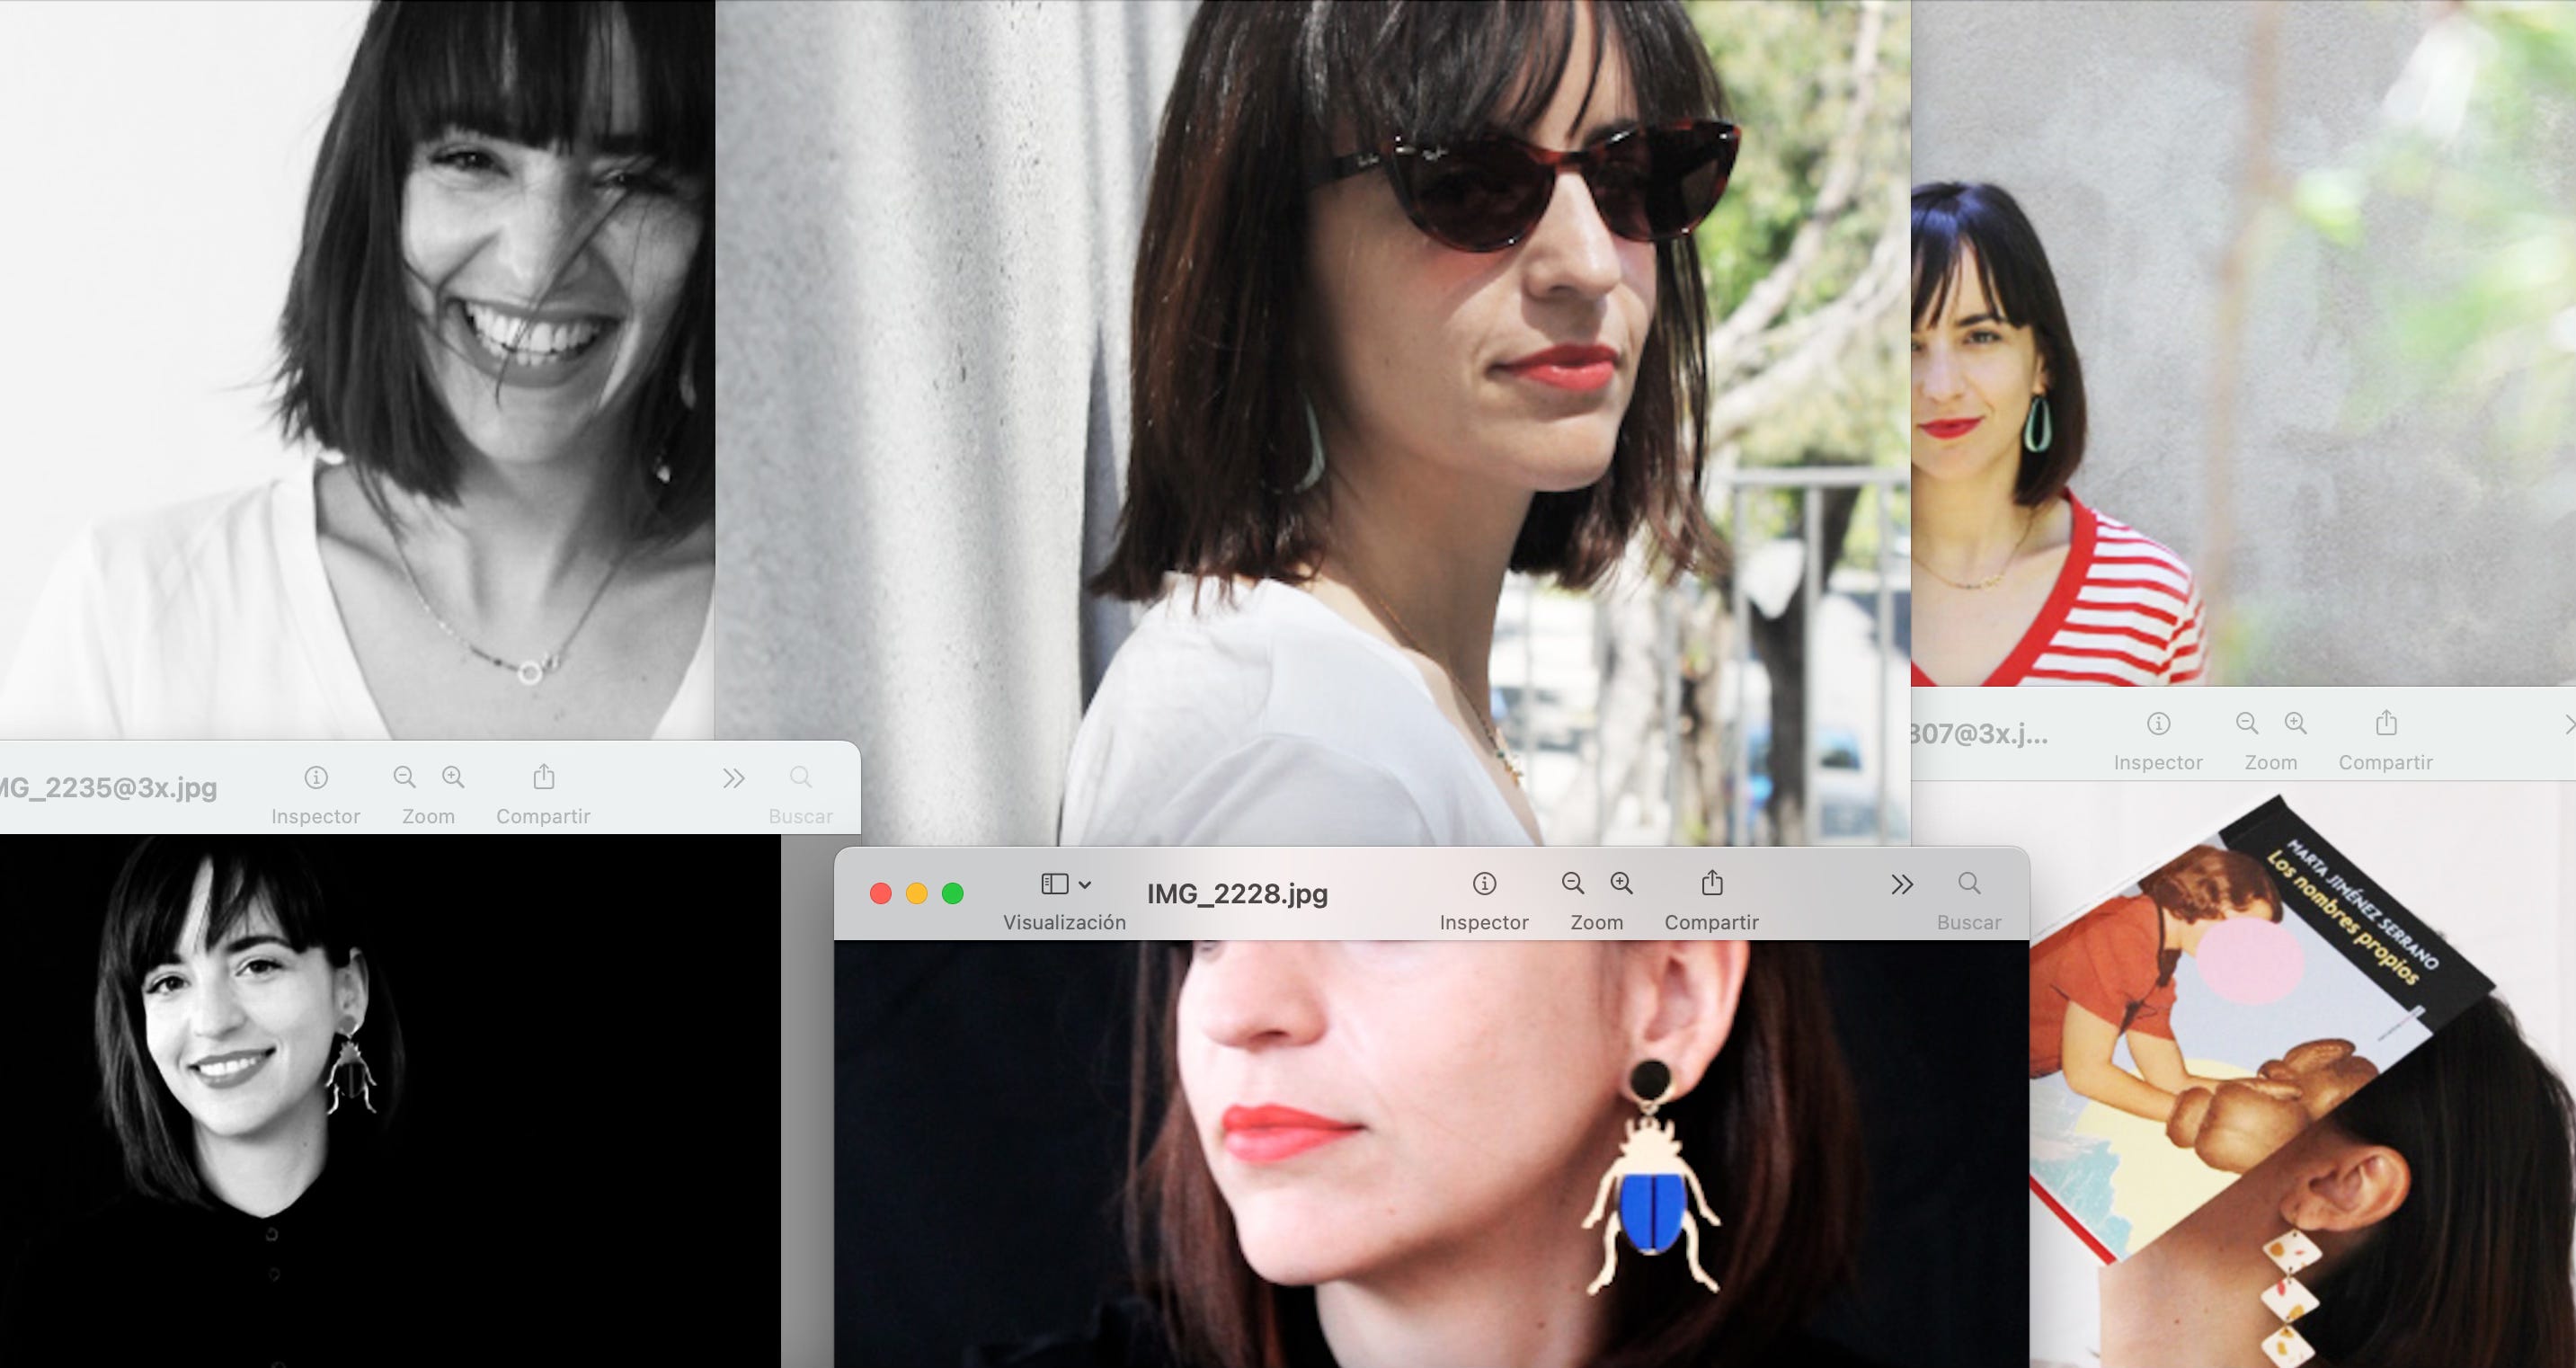Viewport: 2576px width, 1368px height.
Task: Click the 307@3x.j... window title
Action: click(1979, 734)
